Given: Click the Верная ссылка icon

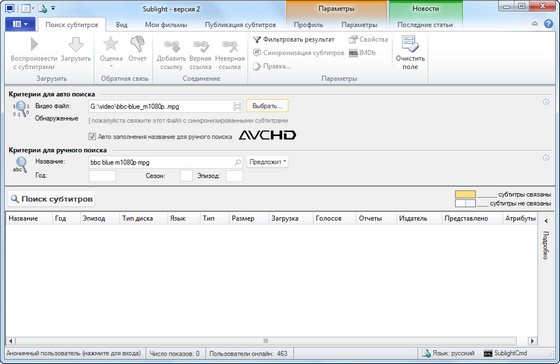Looking at the screenshot, I should [200, 46].
